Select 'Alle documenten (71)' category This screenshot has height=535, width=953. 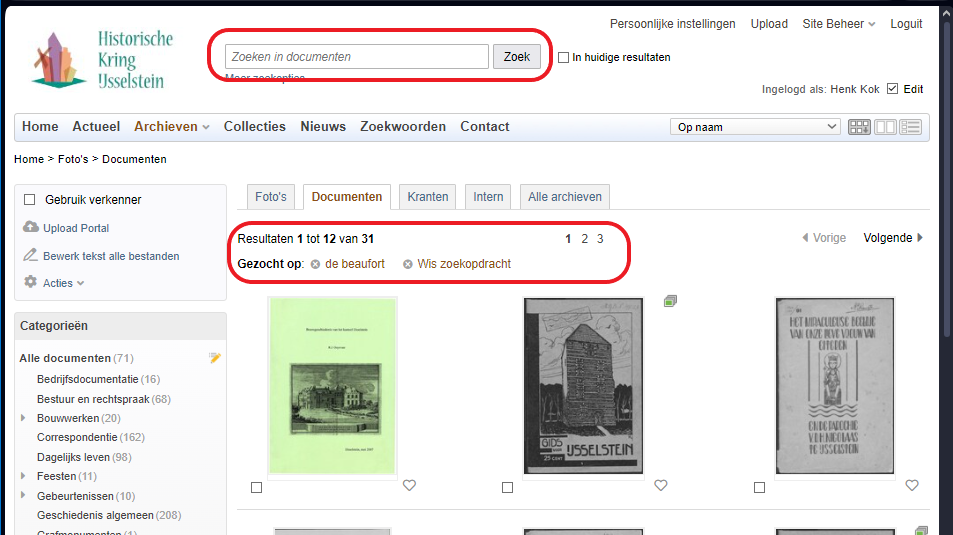pos(77,358)
